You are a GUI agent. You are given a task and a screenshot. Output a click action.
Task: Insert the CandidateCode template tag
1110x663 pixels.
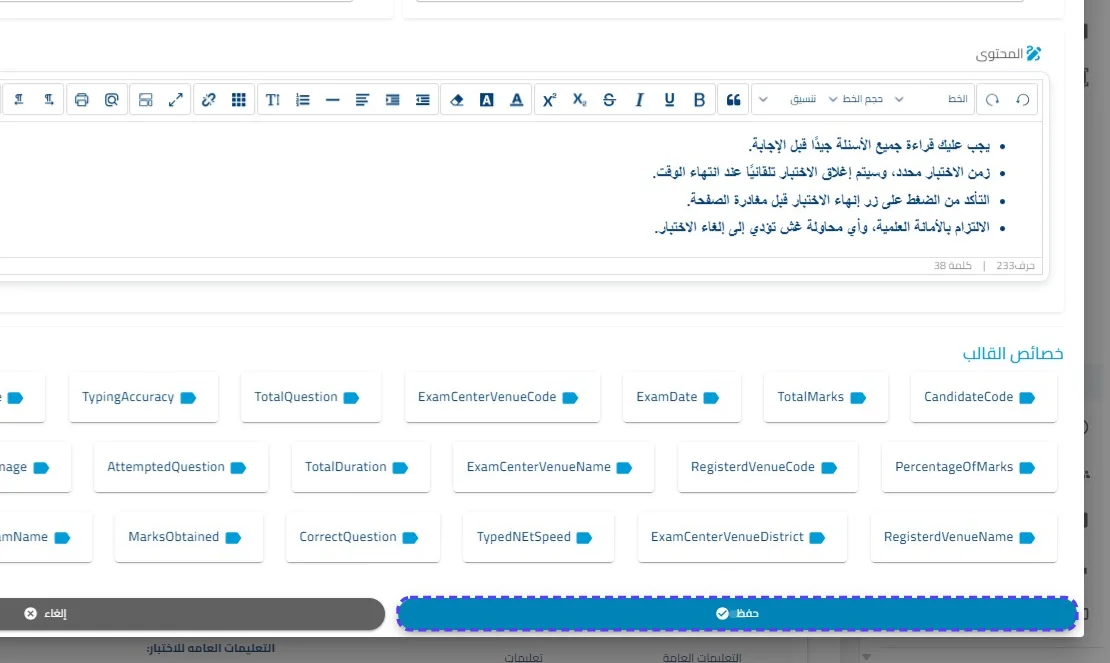(983, 397)
